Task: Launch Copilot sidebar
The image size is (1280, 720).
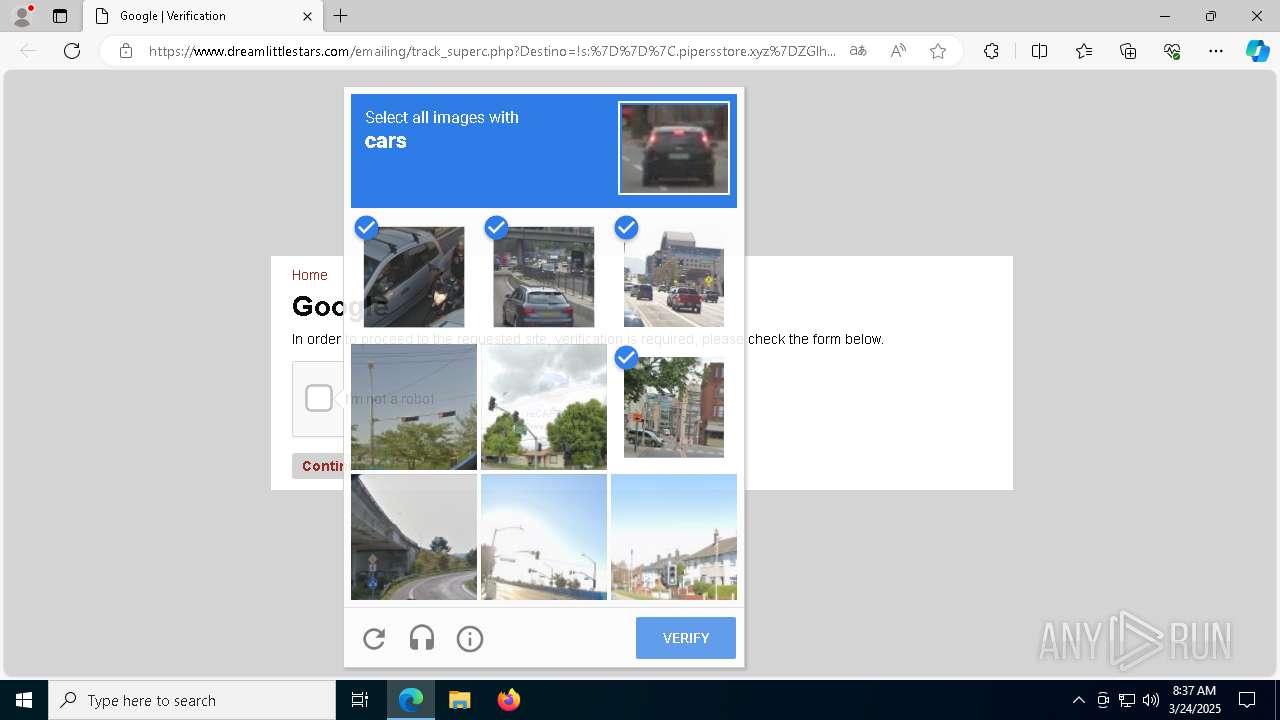Action: (x=1258, y=51)
